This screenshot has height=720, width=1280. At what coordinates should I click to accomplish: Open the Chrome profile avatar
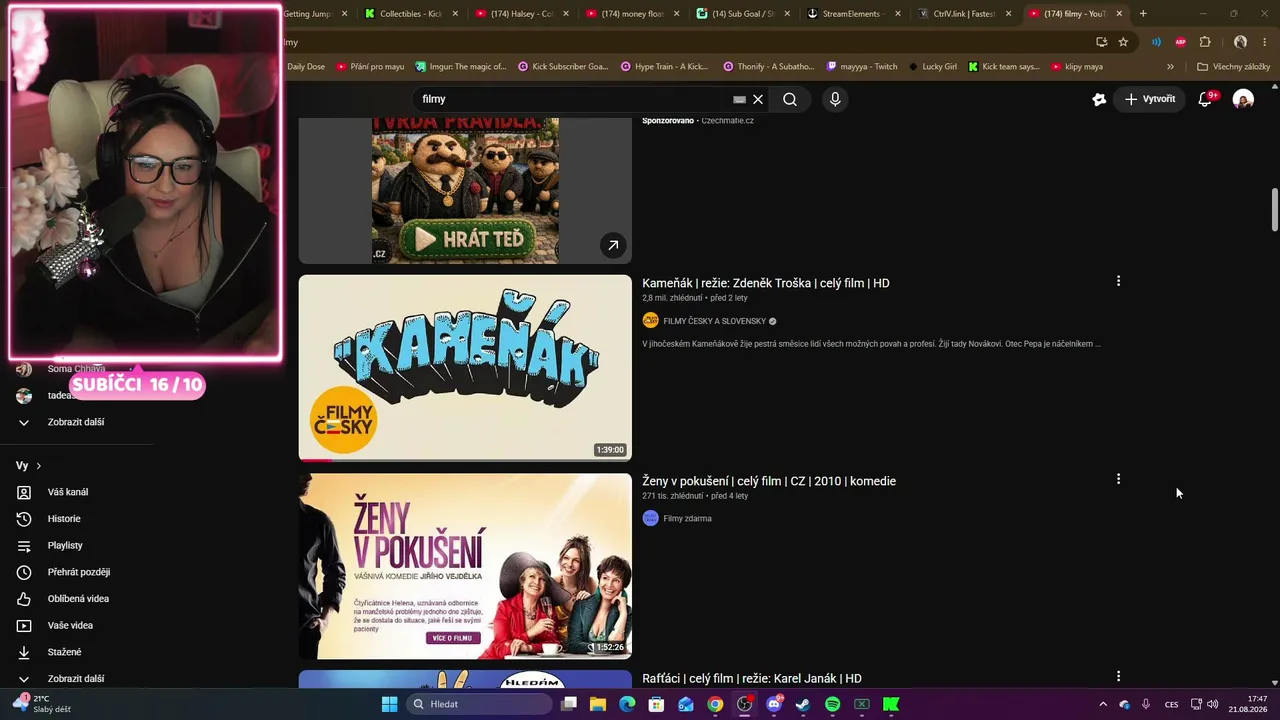1240,42
